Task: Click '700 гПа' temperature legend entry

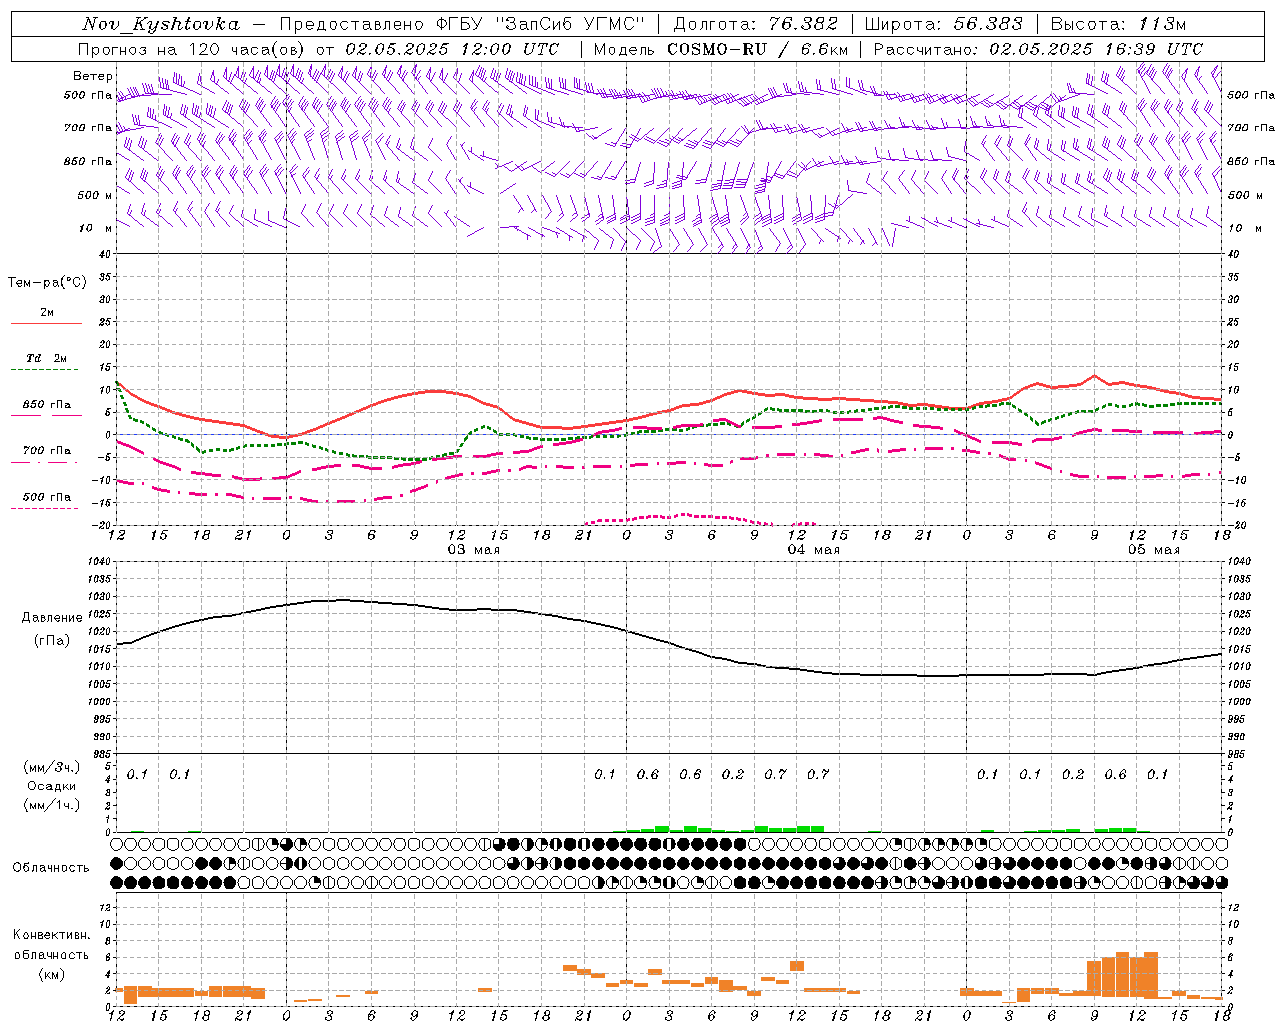Action: (x=46, y=451)
